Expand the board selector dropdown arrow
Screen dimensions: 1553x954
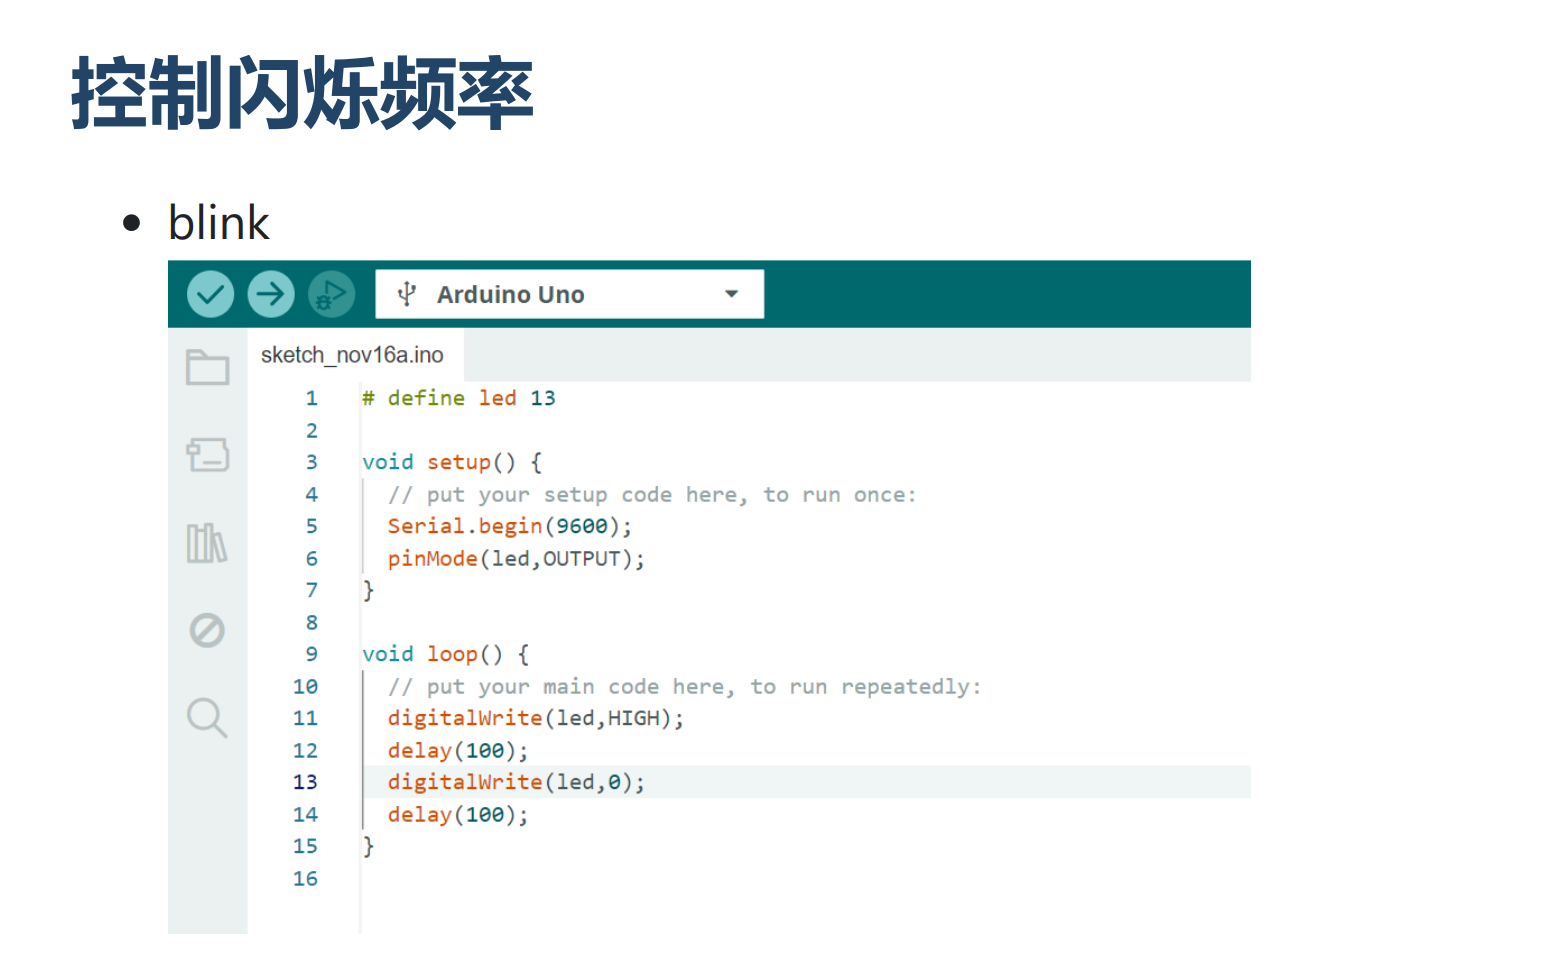(731, 293)
